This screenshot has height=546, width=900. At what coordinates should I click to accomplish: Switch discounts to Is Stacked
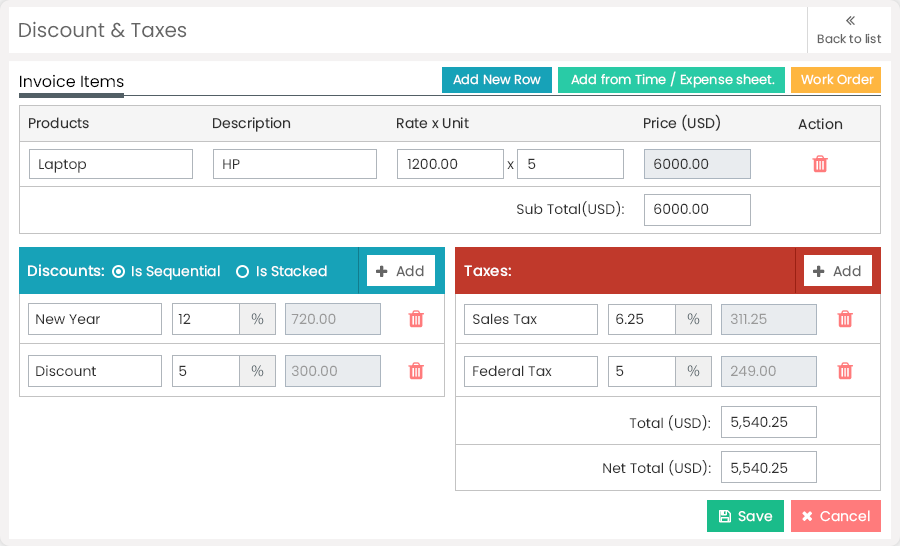[242, 271]
